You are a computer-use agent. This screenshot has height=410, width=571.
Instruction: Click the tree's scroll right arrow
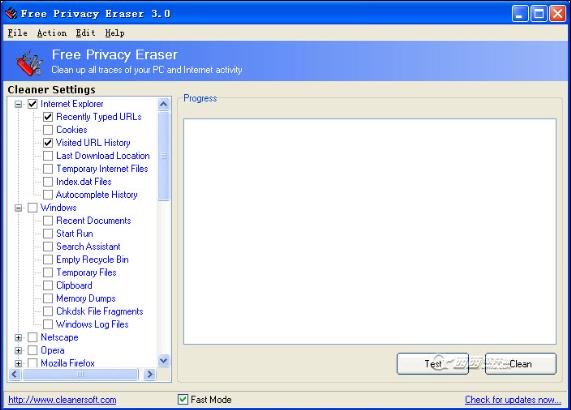pos(150,374)
